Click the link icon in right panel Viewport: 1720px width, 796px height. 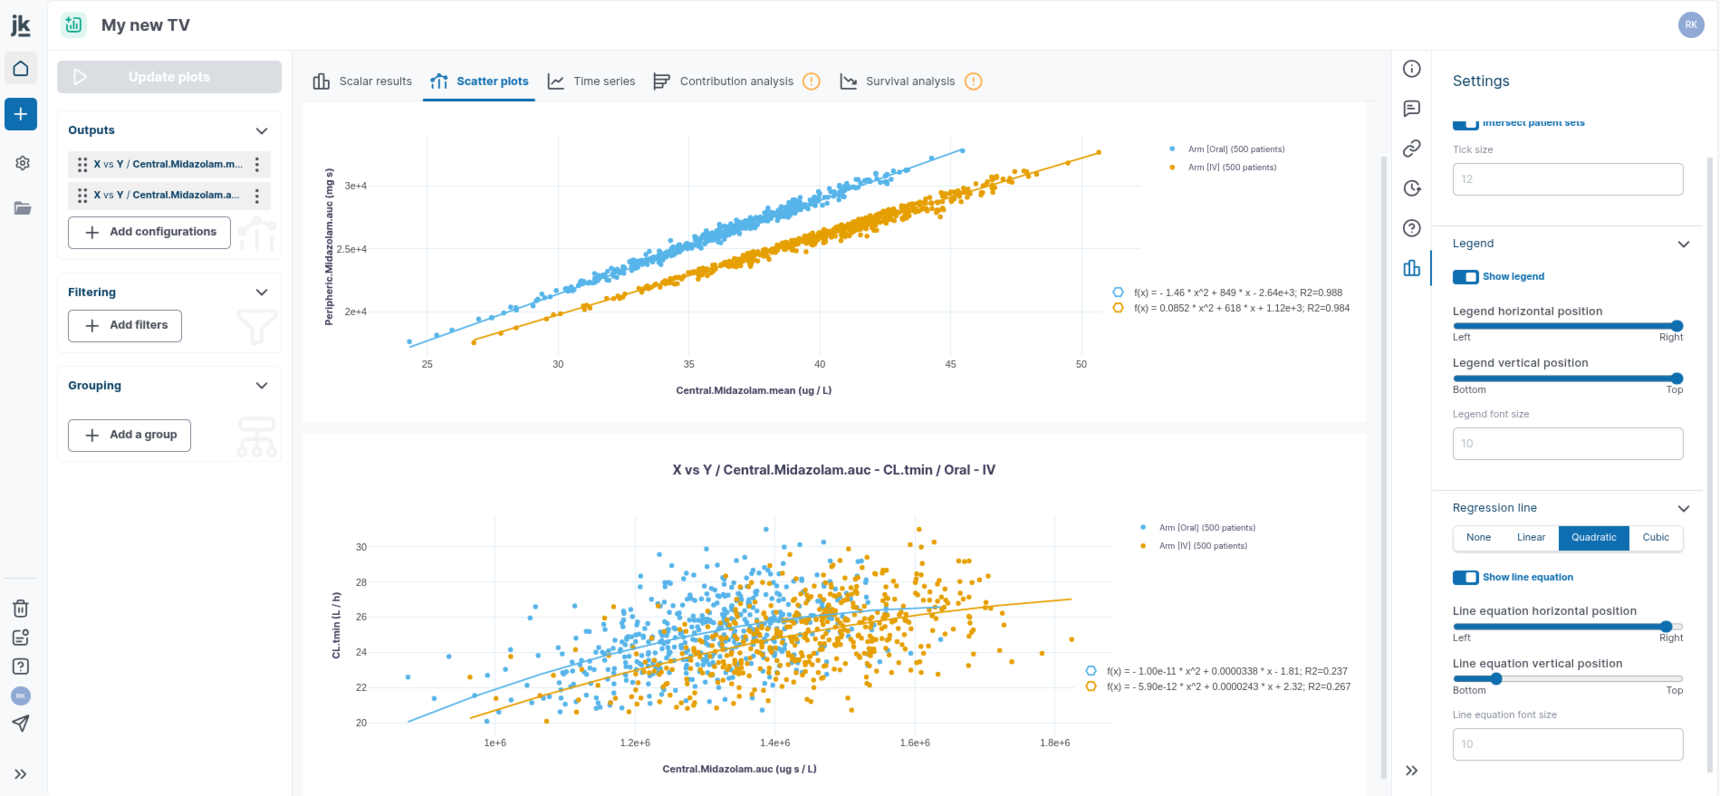coord(1412,148)
